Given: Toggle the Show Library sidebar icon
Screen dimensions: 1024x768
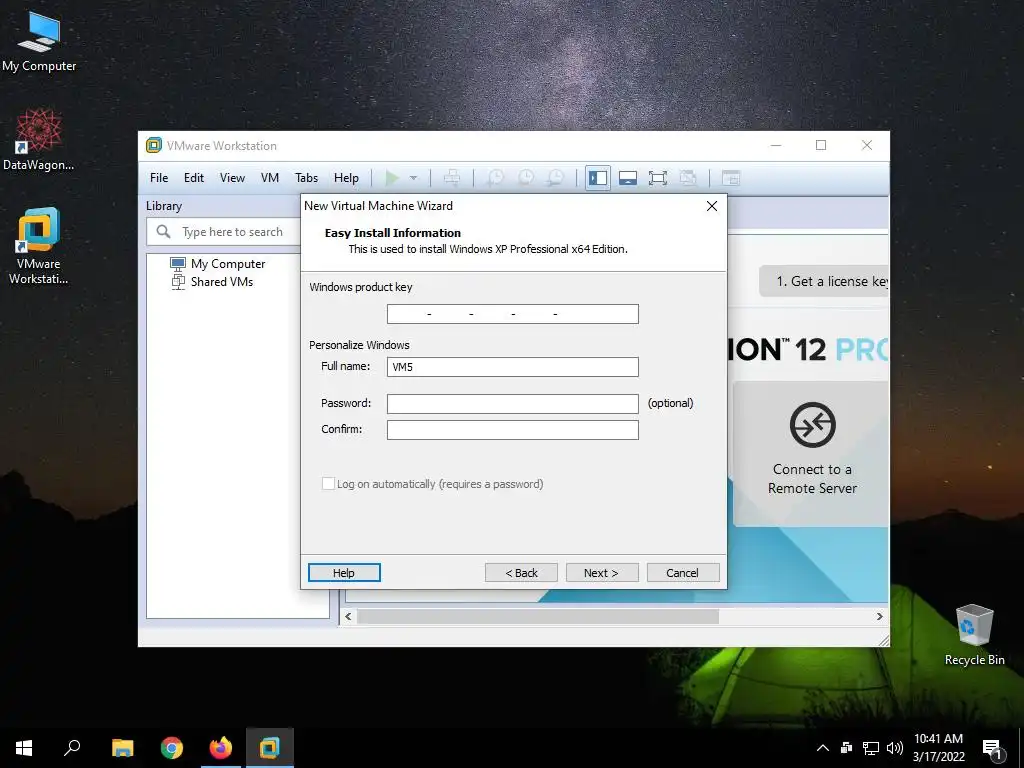Looking at the screenshot, I should pos(598,178).
